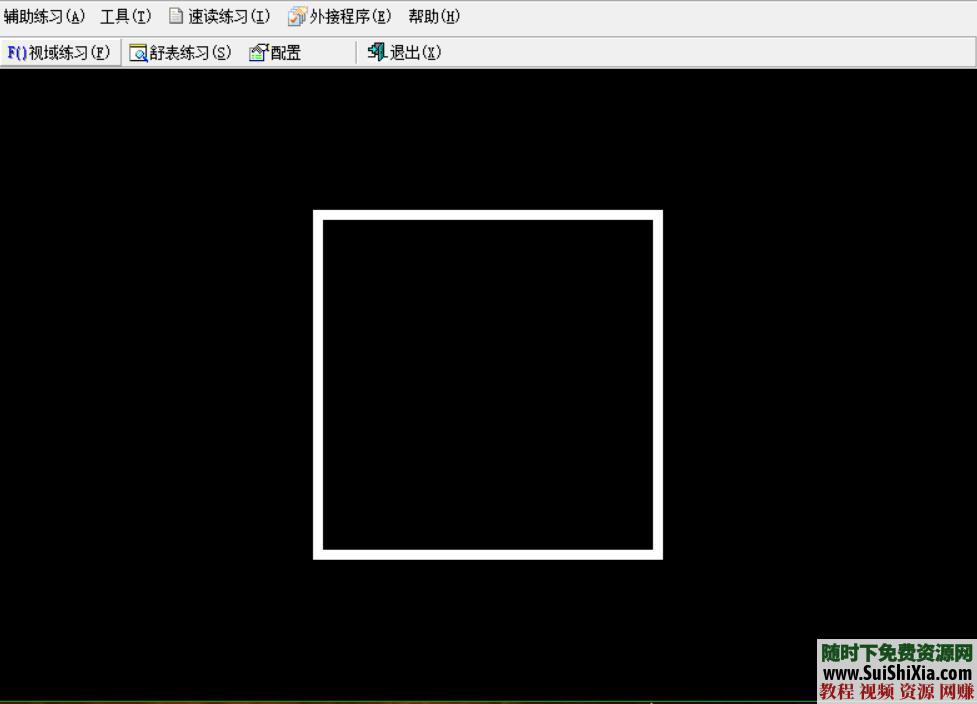Click the green exit door icon
The height and width of the screenshot is (704, 977).
click(x=377, y=52)
